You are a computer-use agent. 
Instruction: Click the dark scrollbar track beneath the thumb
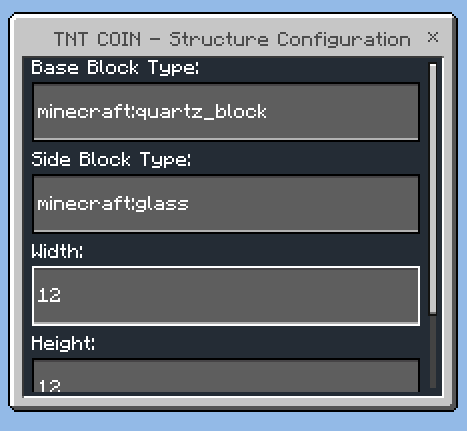[x=433, y=352]
